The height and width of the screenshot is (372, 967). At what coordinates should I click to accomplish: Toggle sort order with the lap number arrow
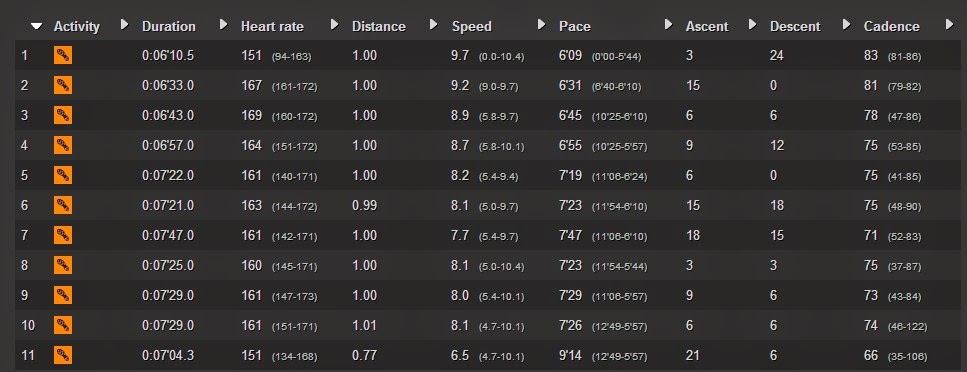point(37,26)
